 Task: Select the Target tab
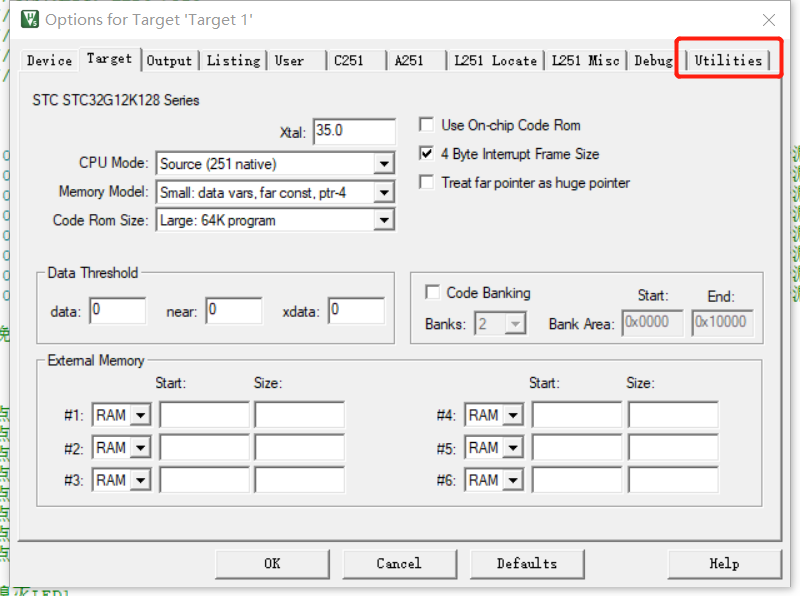pos(109,59)
